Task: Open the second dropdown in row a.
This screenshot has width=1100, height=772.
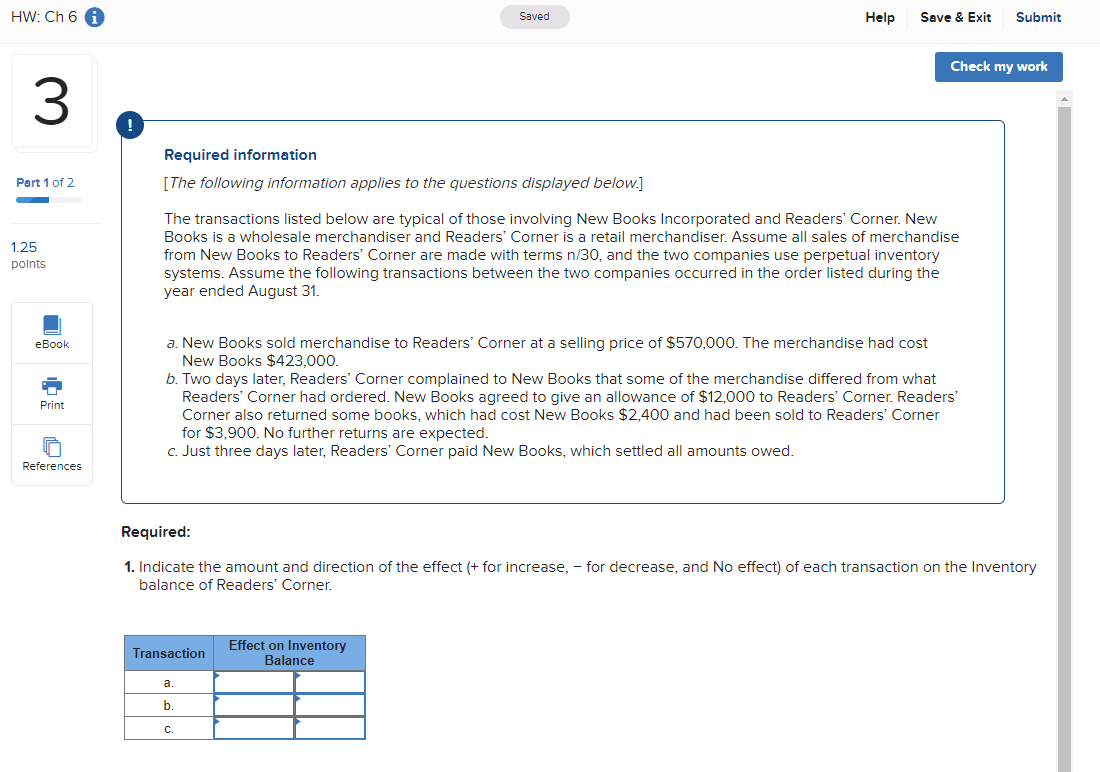Action: [x=330, y=682]
